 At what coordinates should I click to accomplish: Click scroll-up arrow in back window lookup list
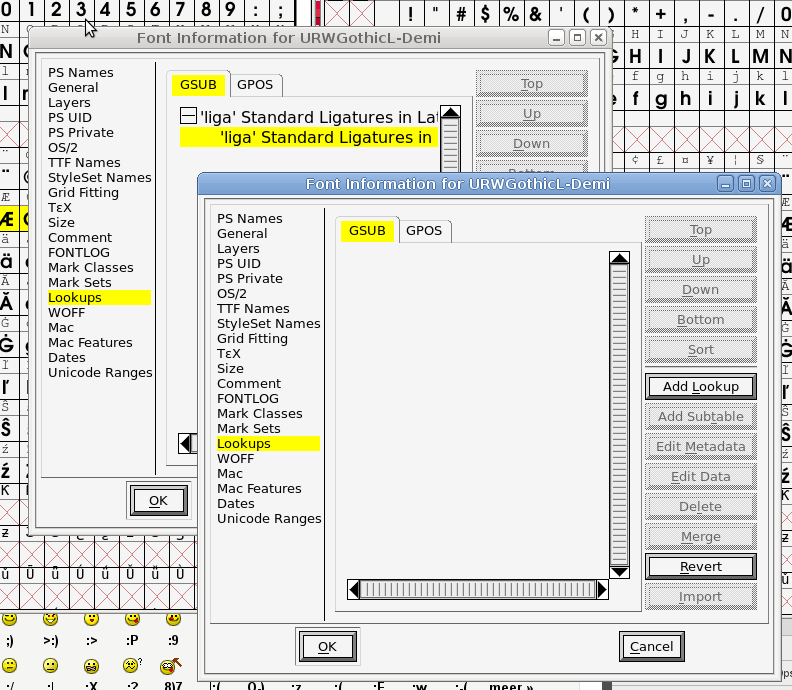point(450,112)
